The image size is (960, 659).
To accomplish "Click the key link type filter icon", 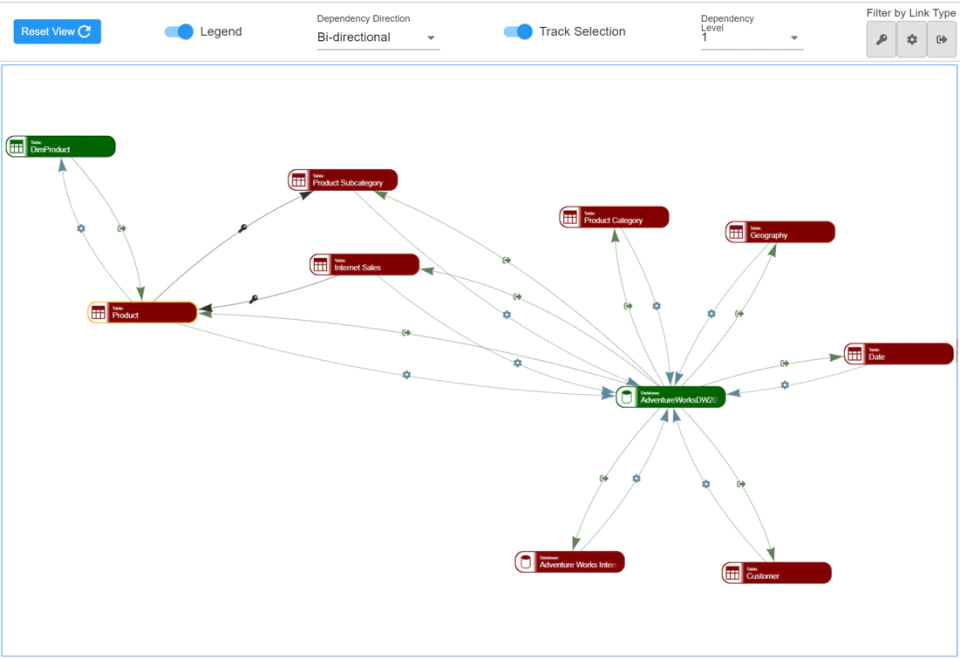I will click(x=881, y=39).
